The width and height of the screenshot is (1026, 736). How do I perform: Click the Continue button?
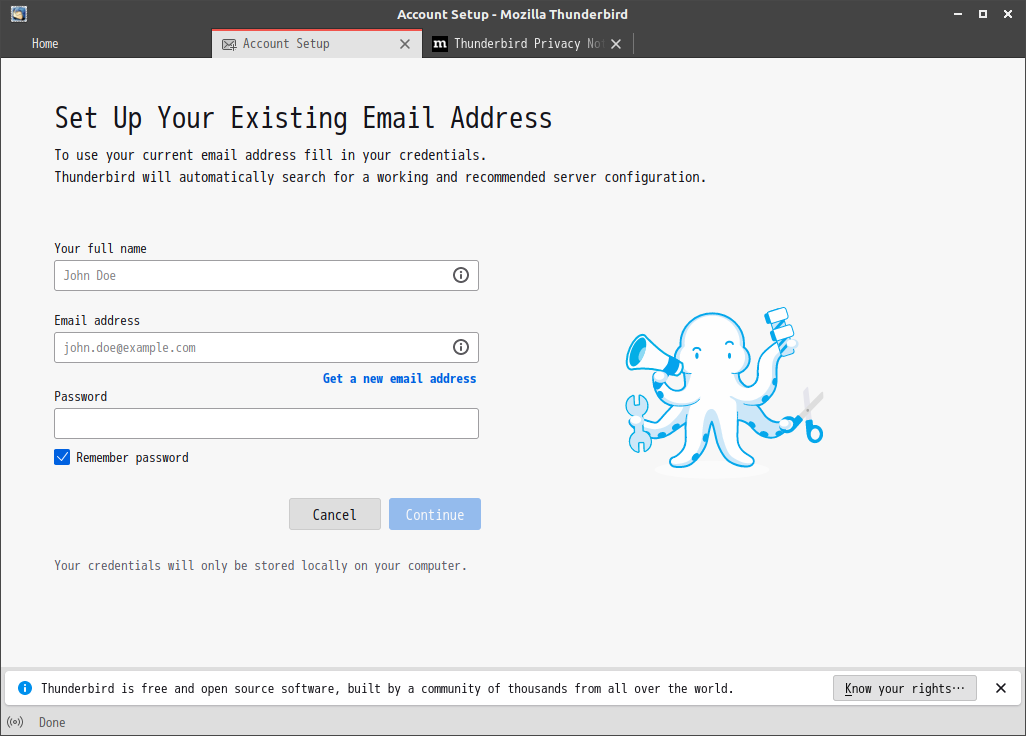tap(434, 514)
